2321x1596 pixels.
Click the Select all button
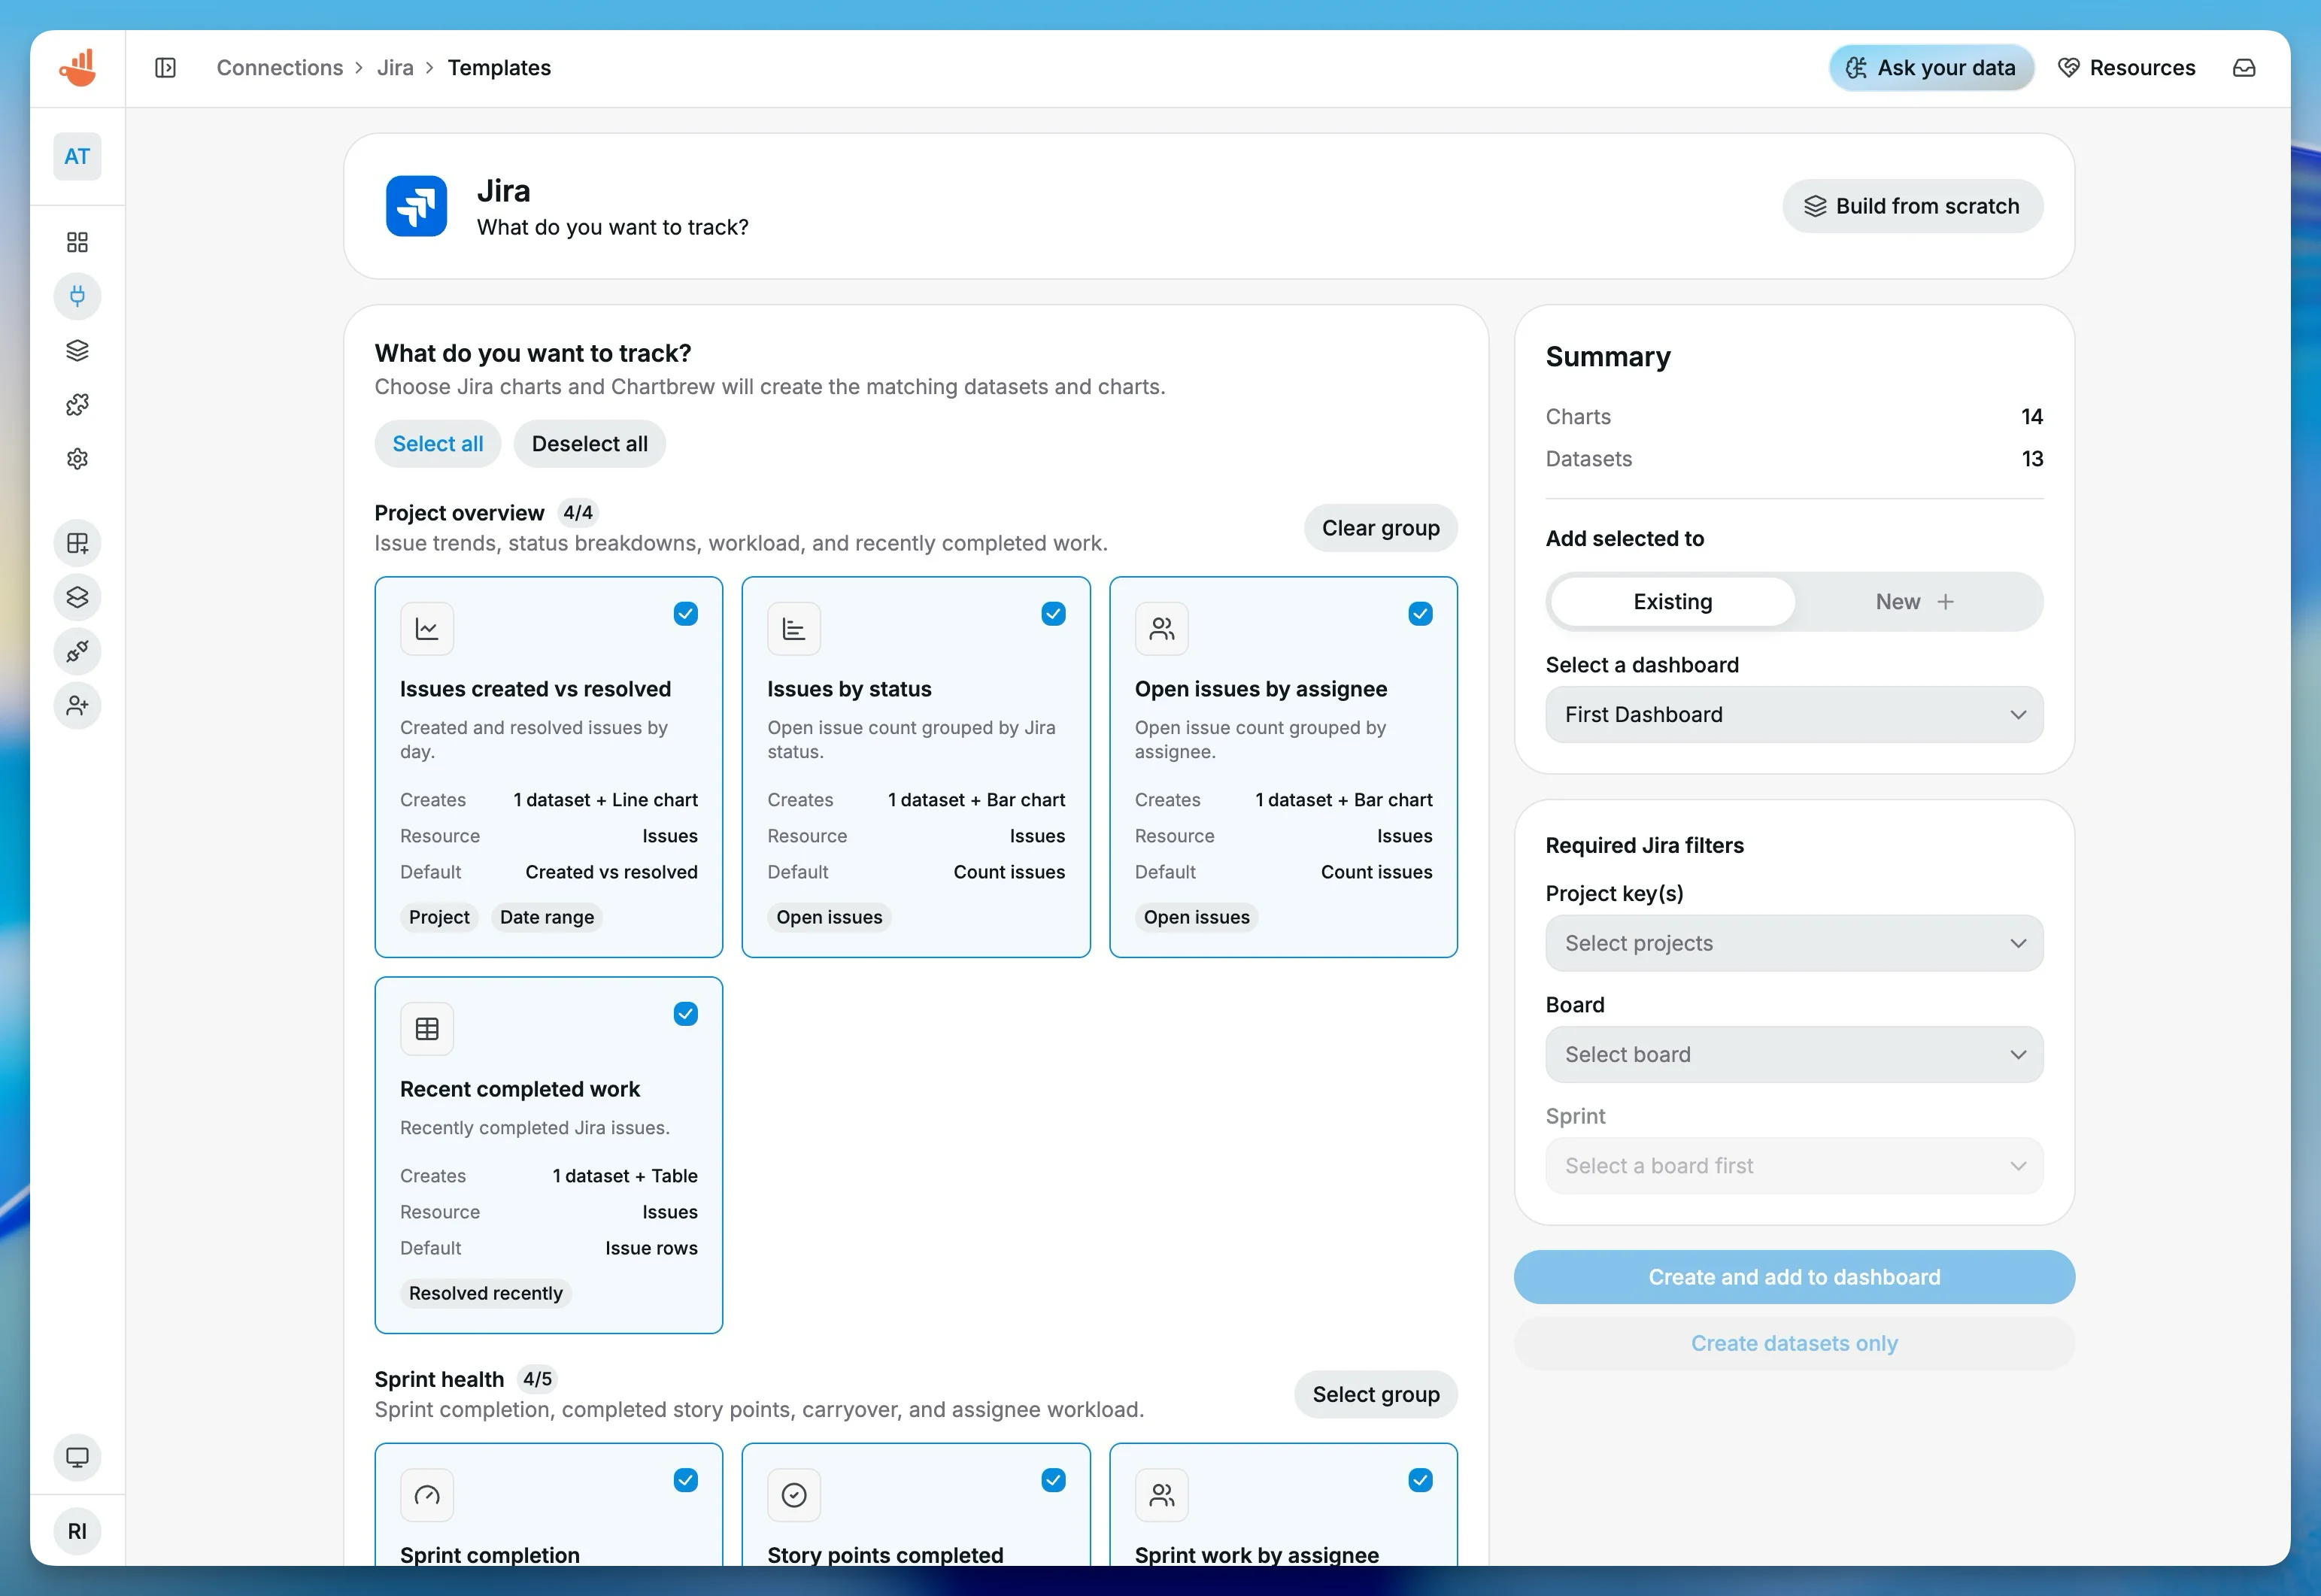coord(438,444)
